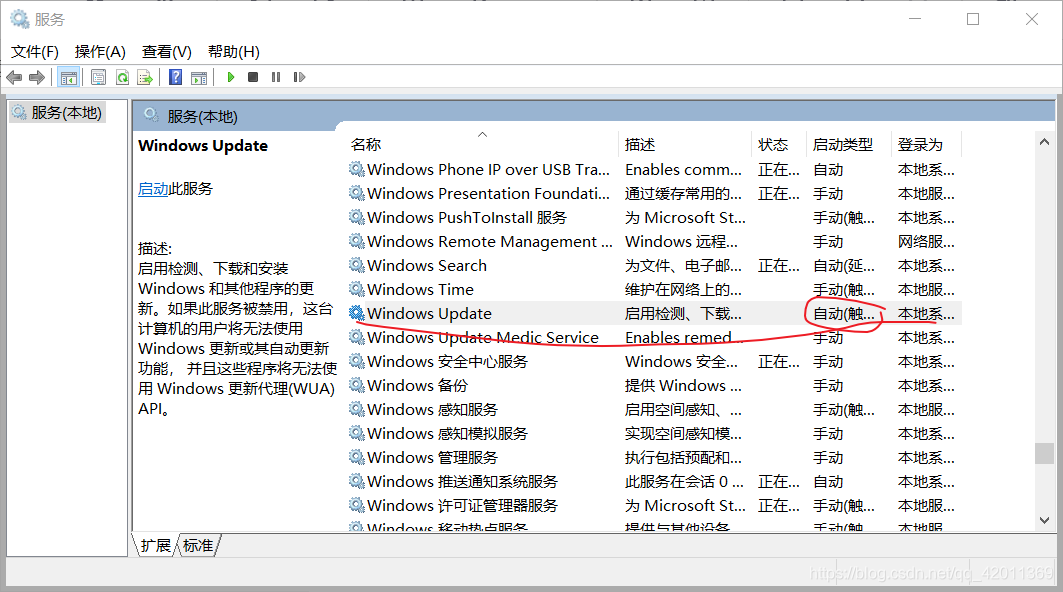Sort by the 登录为 column header
The height and width of the screenshot is (592, 1063).
(x=926, y=144)
